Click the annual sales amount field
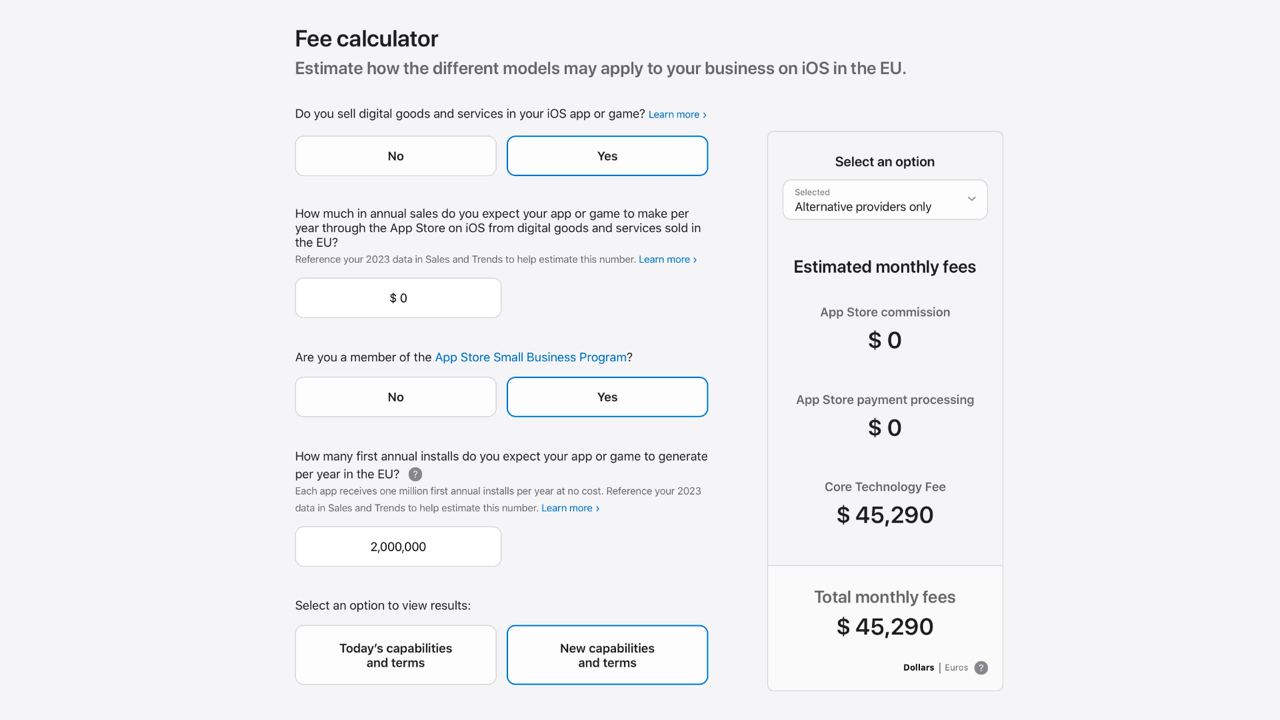 click(398, 298)
